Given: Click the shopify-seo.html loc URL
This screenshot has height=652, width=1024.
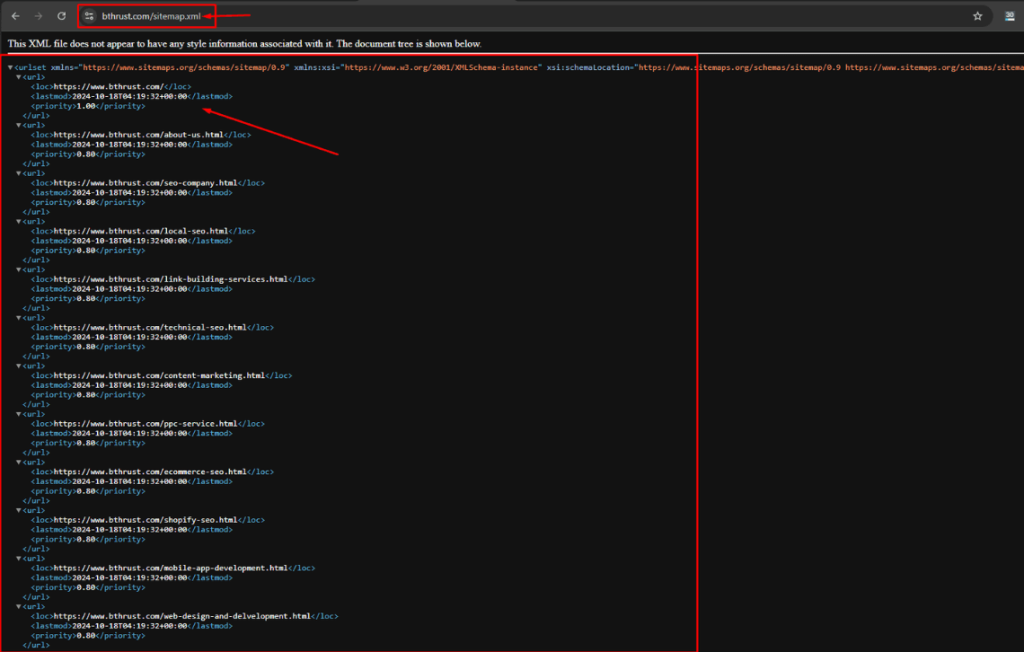Looking at the screenshot, I should click(146, 520).
